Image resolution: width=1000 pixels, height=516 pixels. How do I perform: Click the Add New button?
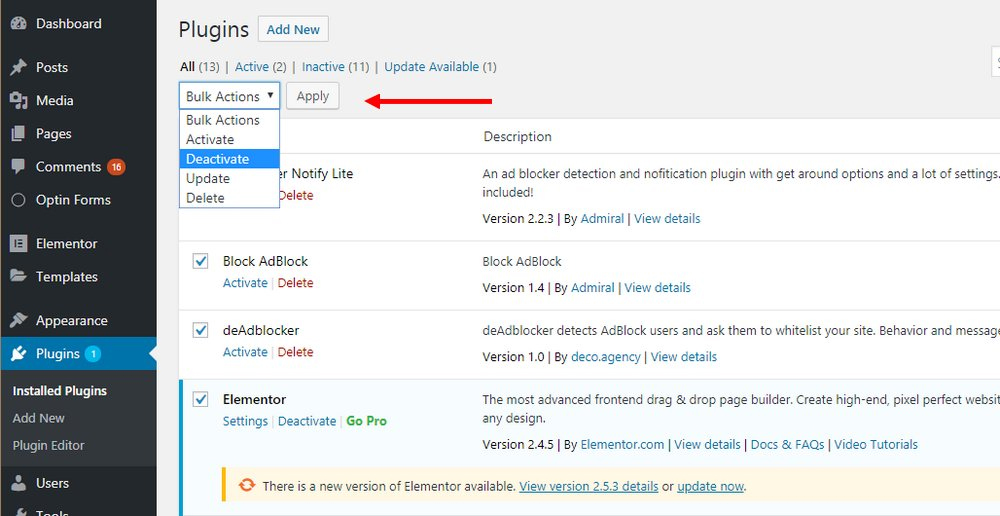click(x=293, y=29)
